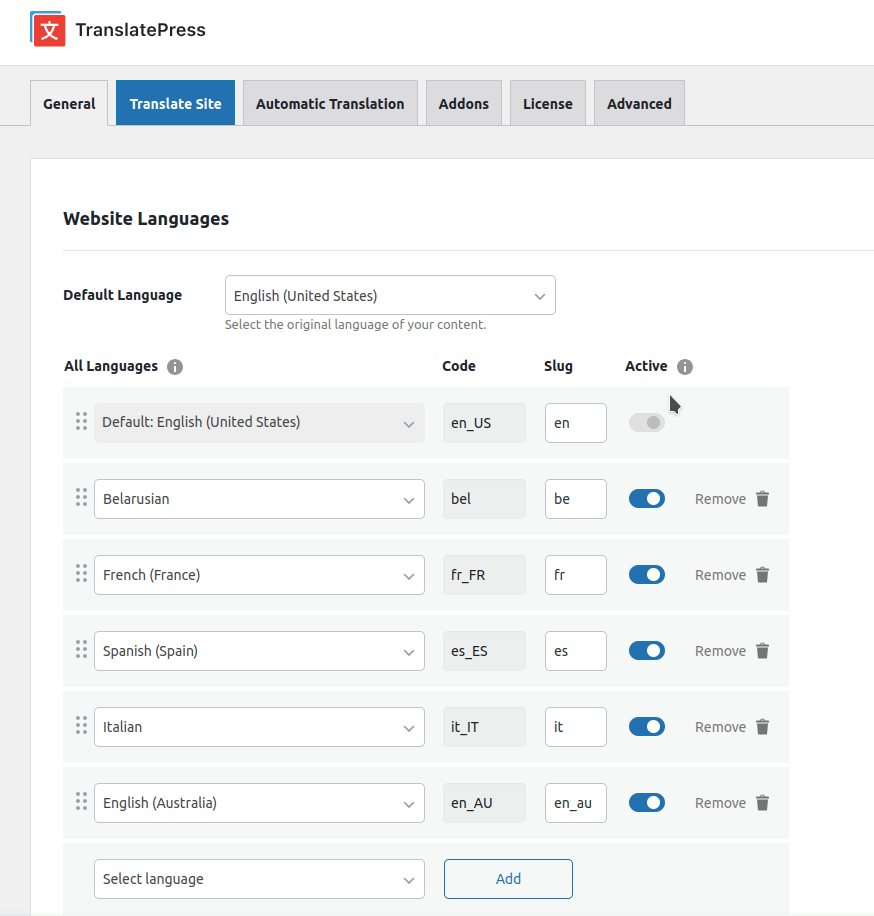Click trash icon for Italian
The width and height of the screenshot is (874, 916).
[x=762, y=727]
